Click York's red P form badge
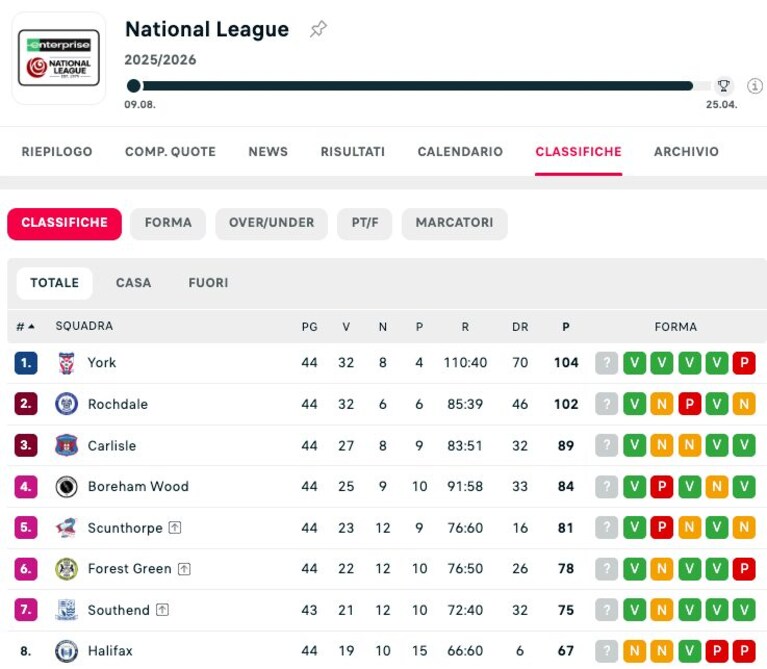Viewport: 767px width, 669px height. (x=744, y=363)
